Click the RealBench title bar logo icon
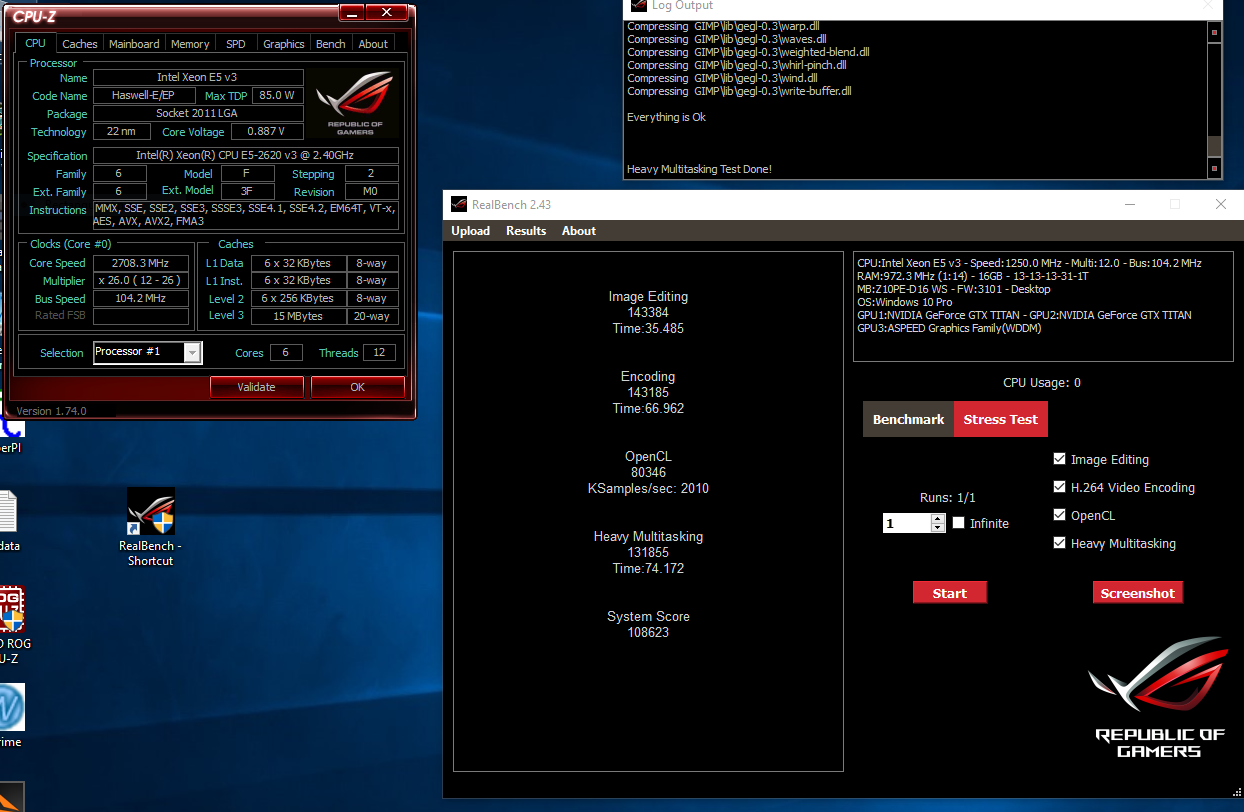 click(x=458, y=204)
